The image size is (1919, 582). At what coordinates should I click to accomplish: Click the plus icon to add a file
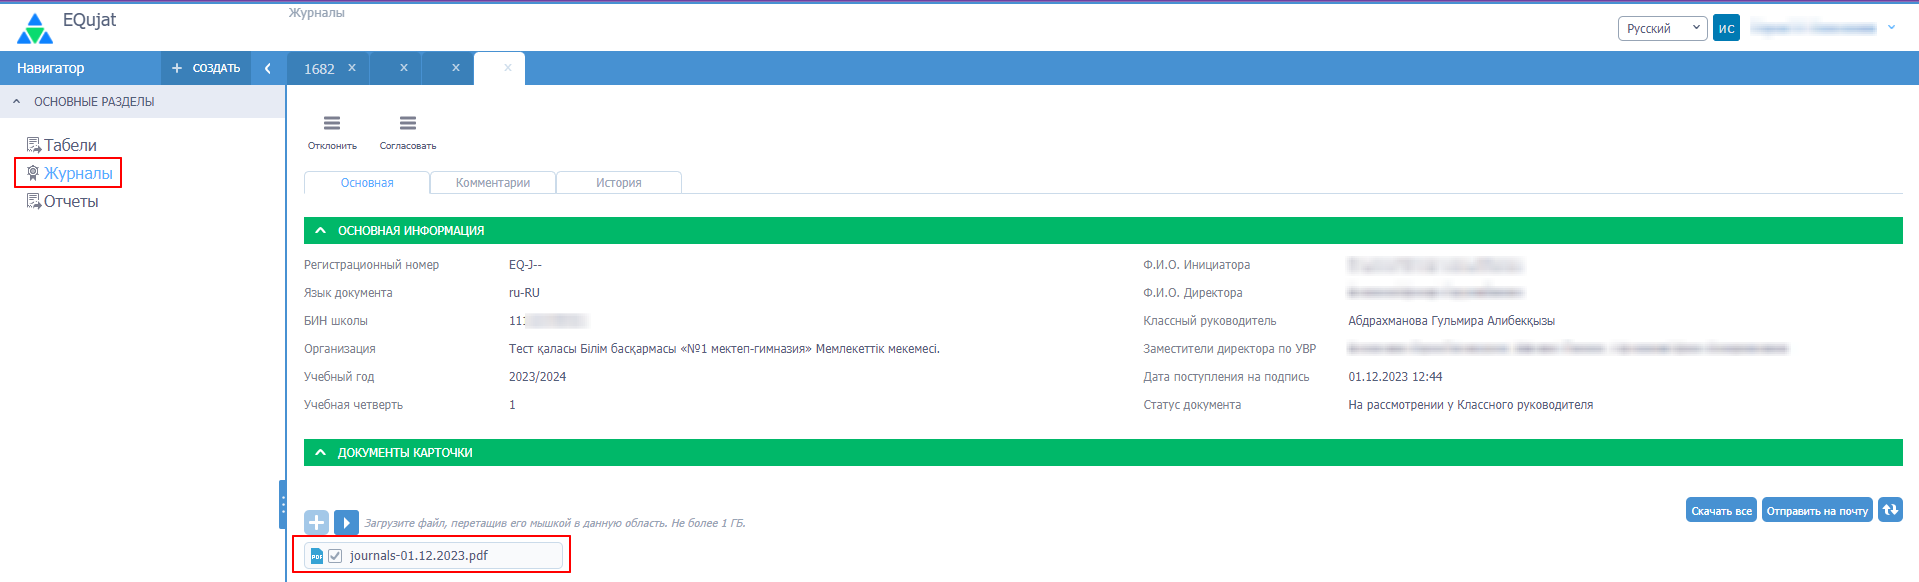pos(316,522)
